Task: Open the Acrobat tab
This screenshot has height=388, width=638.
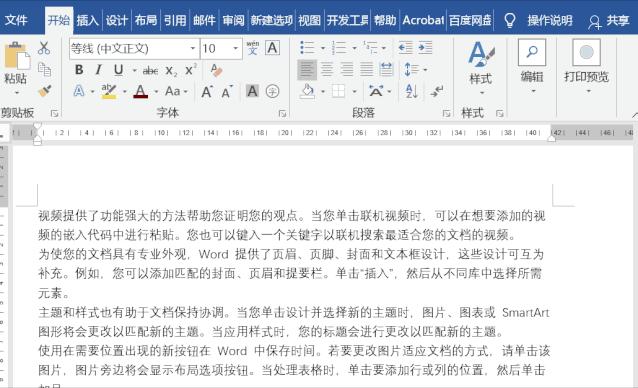Action: (x=423, y=20)
